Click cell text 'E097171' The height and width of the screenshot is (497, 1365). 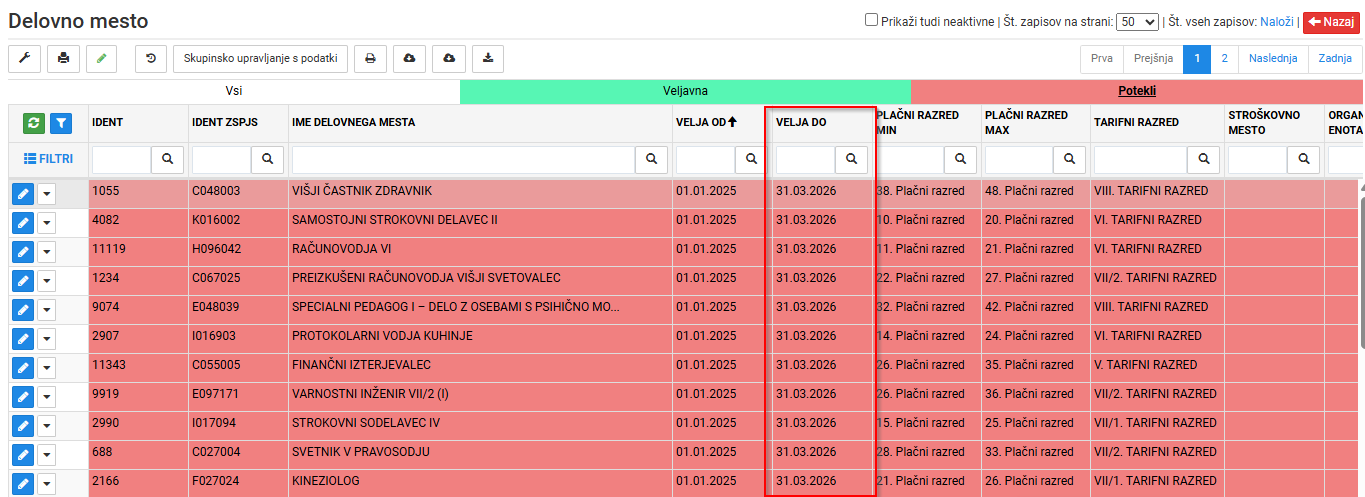coord(215,394)
